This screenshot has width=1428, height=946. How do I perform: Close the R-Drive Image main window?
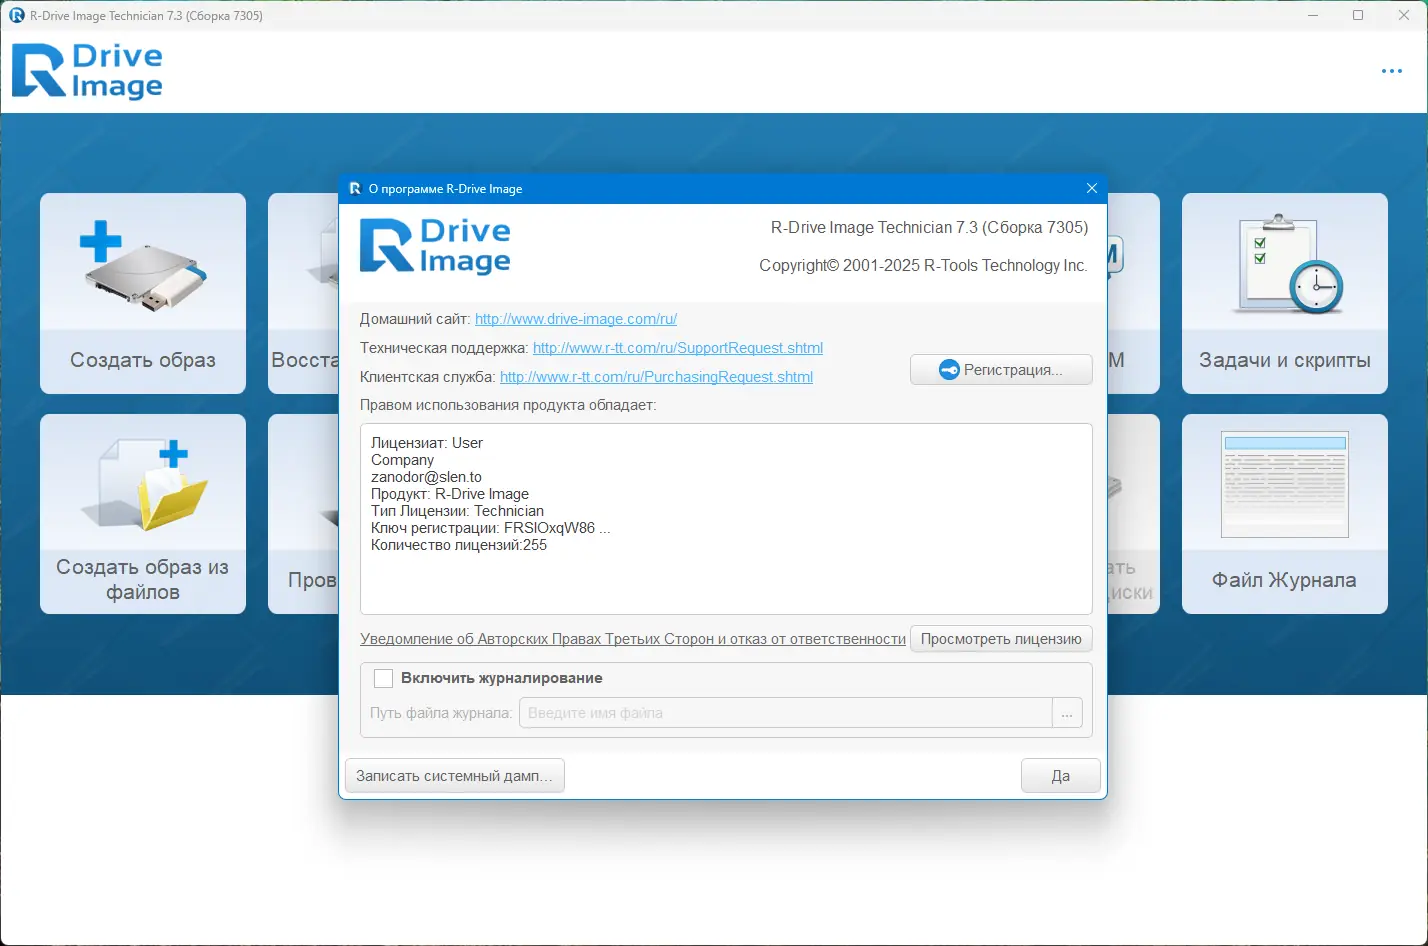[x=1404, y=15]
